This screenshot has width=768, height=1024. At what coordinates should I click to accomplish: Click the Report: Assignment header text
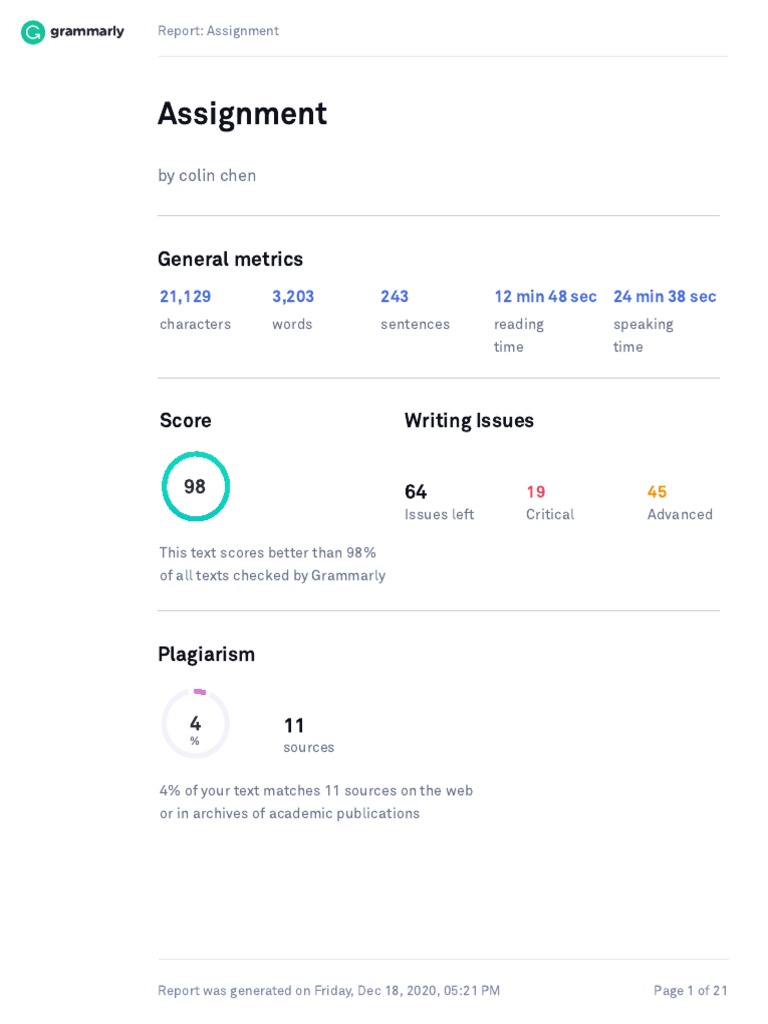218,31
